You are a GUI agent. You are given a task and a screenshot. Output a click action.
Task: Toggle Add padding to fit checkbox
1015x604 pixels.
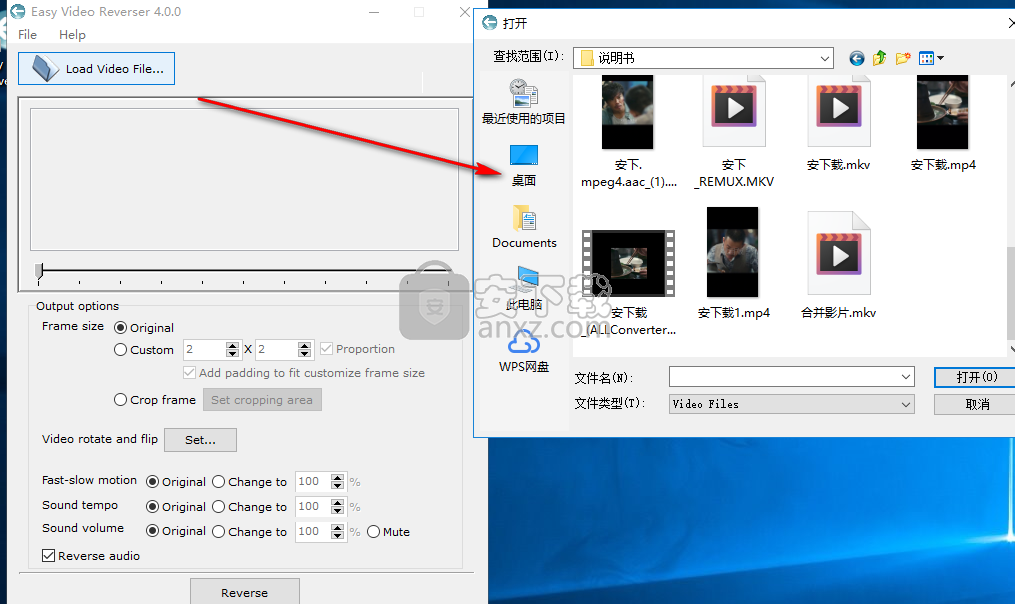[189, 373]
